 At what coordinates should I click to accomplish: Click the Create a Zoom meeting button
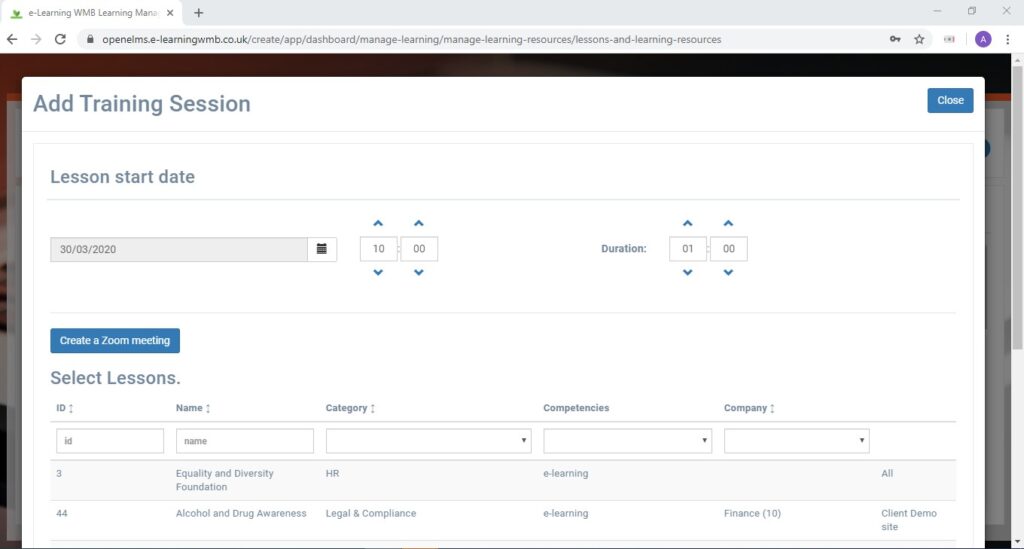[115, 341]
